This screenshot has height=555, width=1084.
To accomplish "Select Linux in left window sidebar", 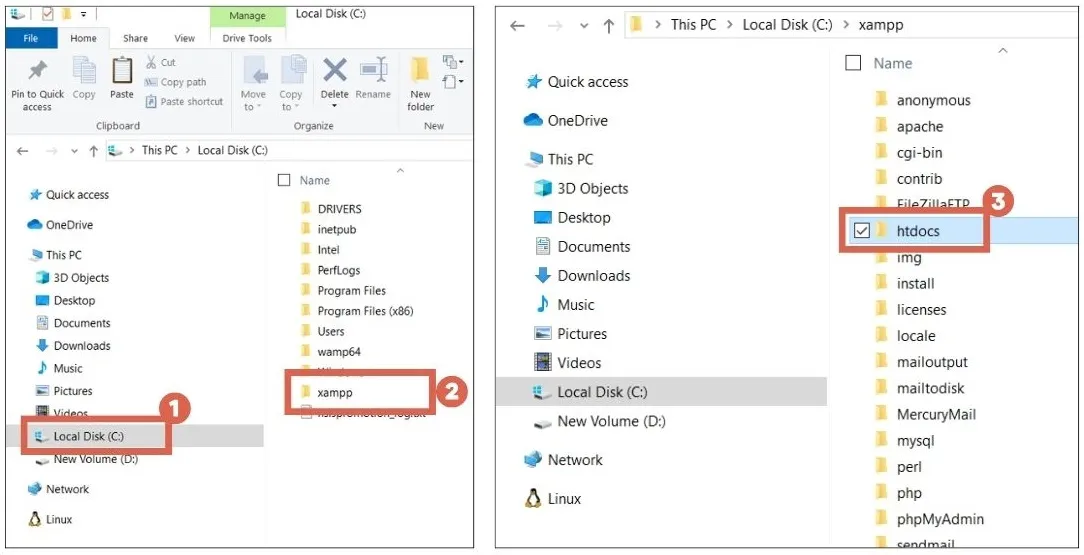I will pos(50,520).
